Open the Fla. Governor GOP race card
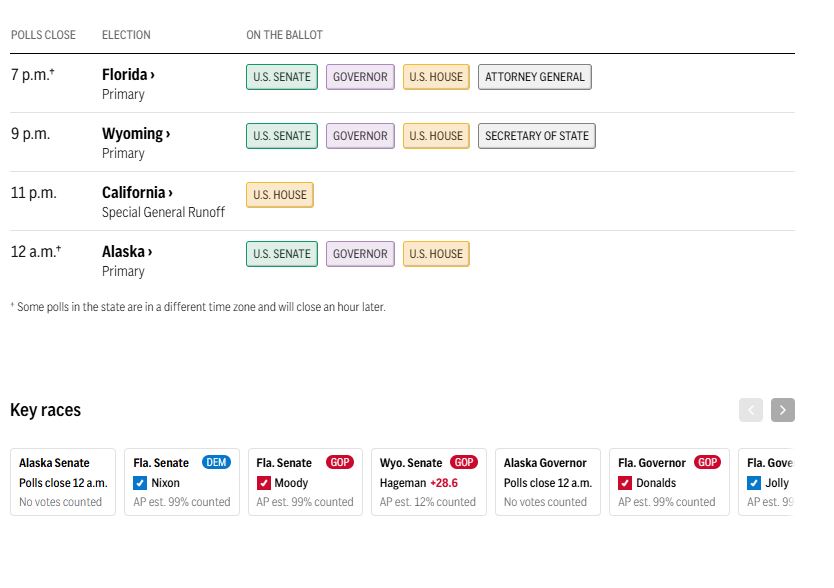The height and width of the screenshot is (588, 834). click(x=669, y=482)
